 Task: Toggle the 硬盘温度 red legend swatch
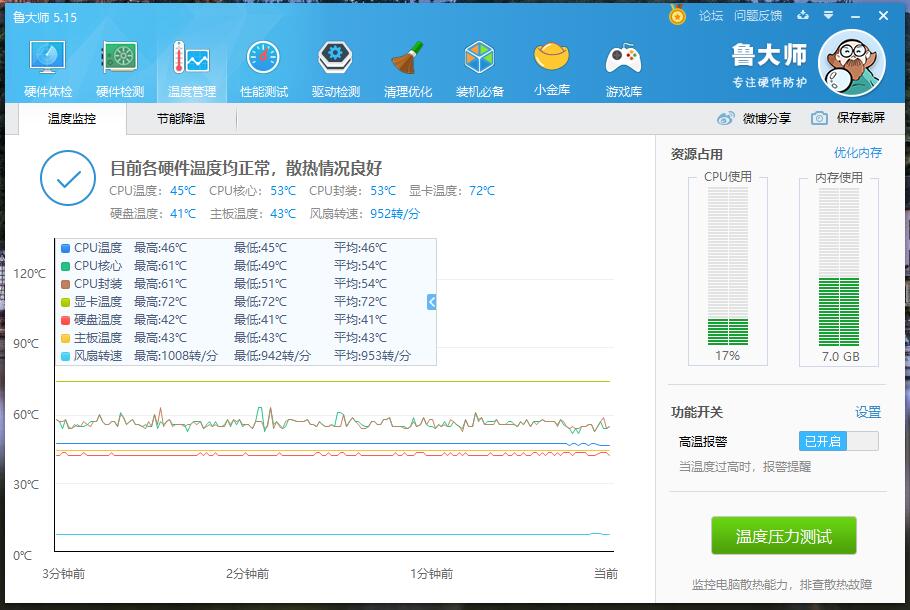tap(66, 320)
